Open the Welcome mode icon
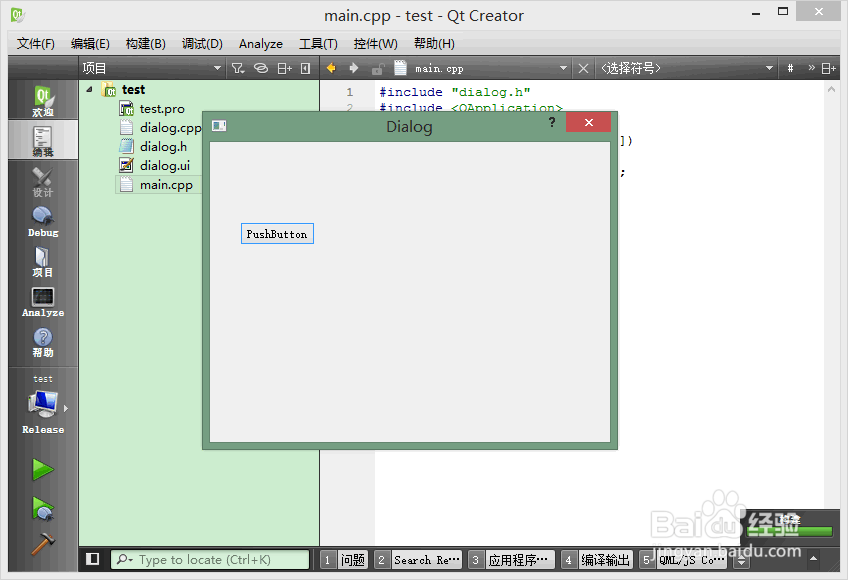Viewport: 848px width, 580px height. 43,100
